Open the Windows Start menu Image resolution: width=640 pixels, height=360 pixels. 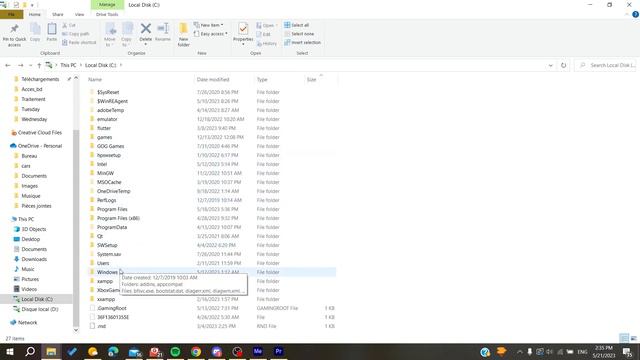click(x=9, y=351)
